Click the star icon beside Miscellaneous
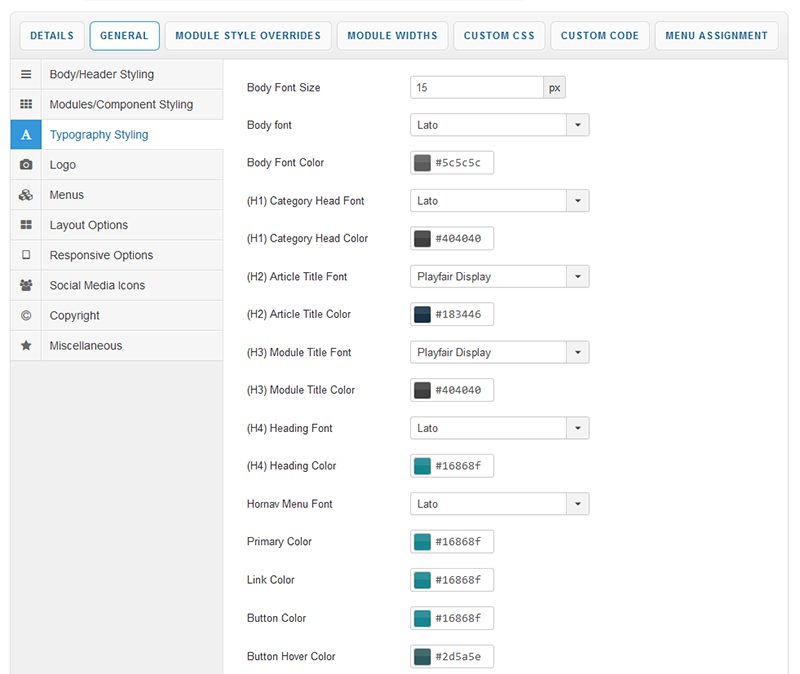Image resolution: width=800 pixels, height=674 pixels. pyautogui.click(x=26, y=345)
